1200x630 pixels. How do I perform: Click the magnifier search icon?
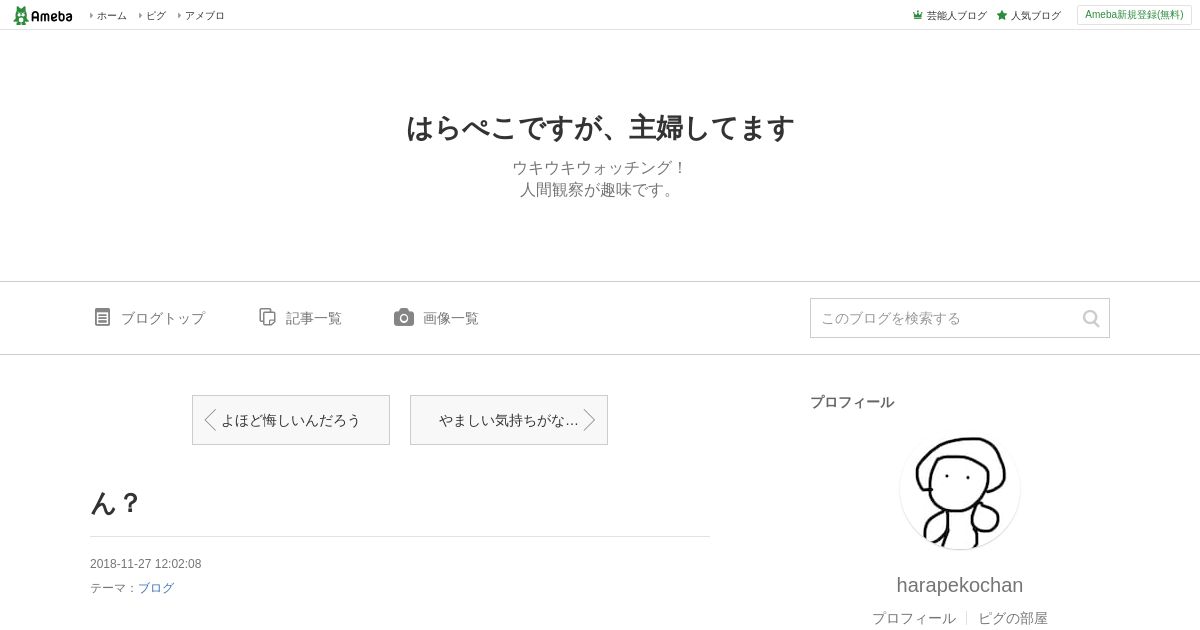[x=1091, y=318]
